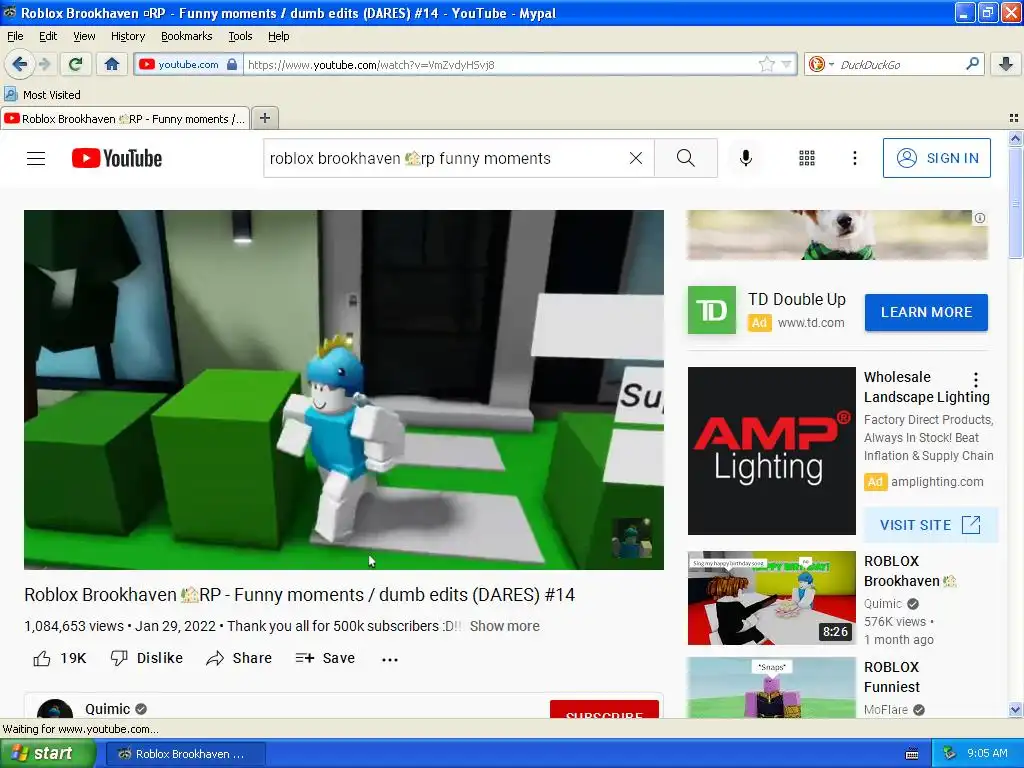Click the page scrollbar up arrow
Viewport: 1024px width, 768px height.
click(1015, 138)
